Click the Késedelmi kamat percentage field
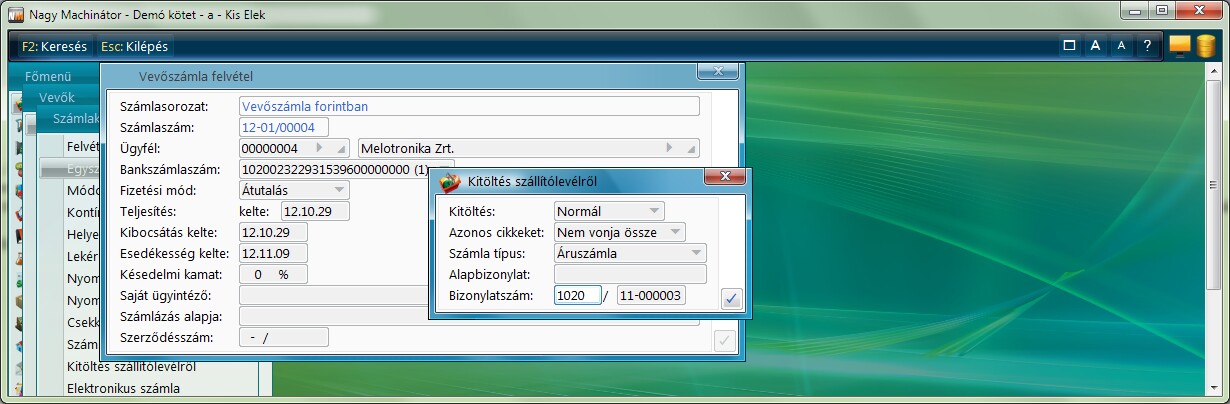 [273, 274]
